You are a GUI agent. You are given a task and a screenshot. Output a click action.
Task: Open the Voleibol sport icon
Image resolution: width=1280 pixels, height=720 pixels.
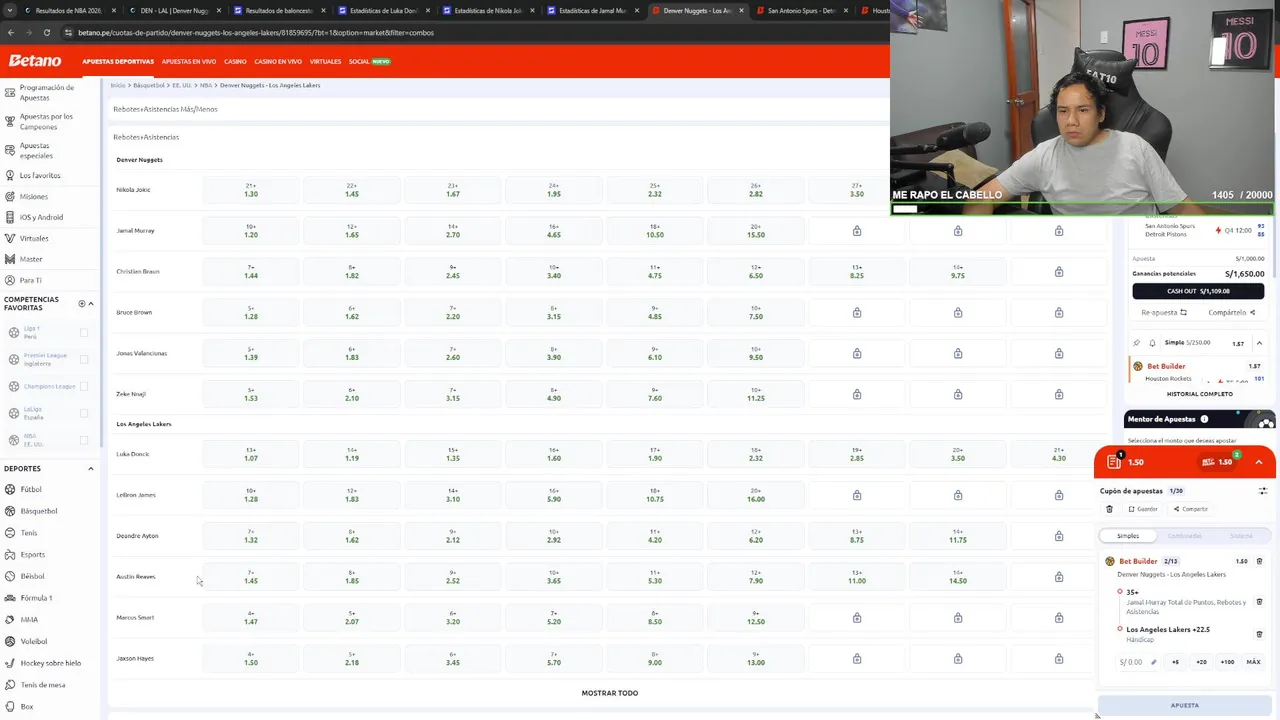[x=10, y=641]
